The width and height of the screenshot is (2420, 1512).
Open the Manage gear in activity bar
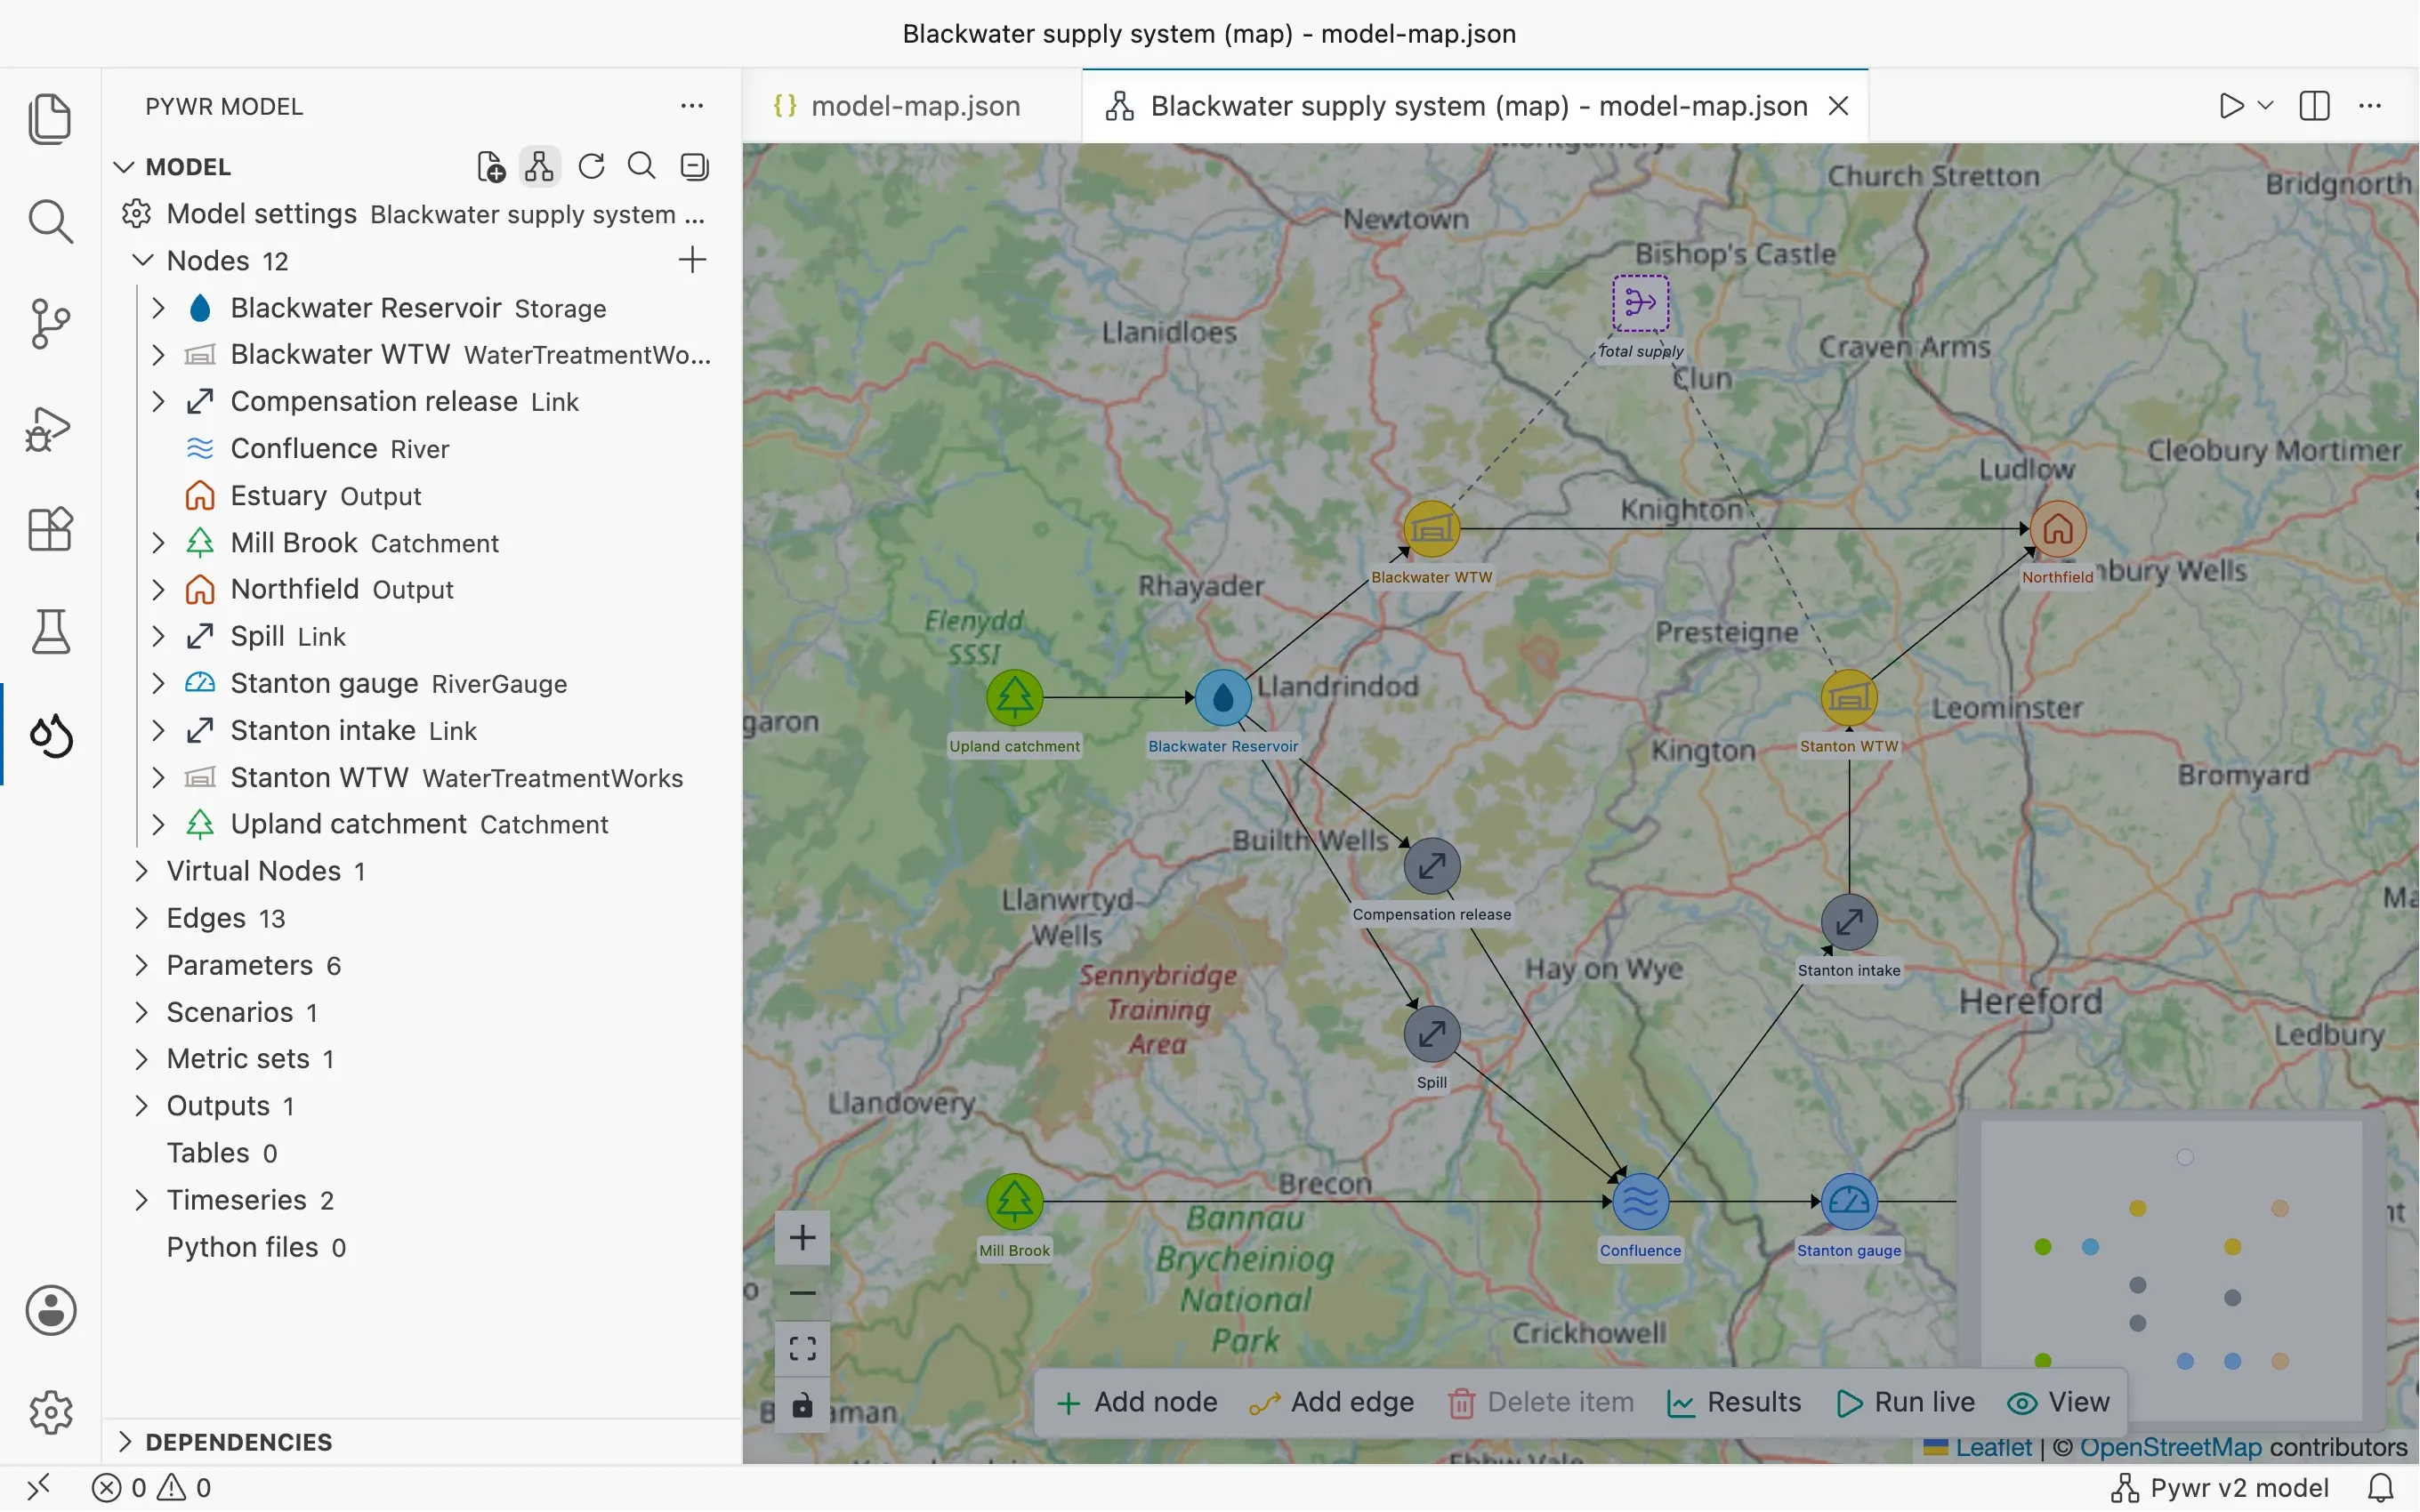point(50,1412)
